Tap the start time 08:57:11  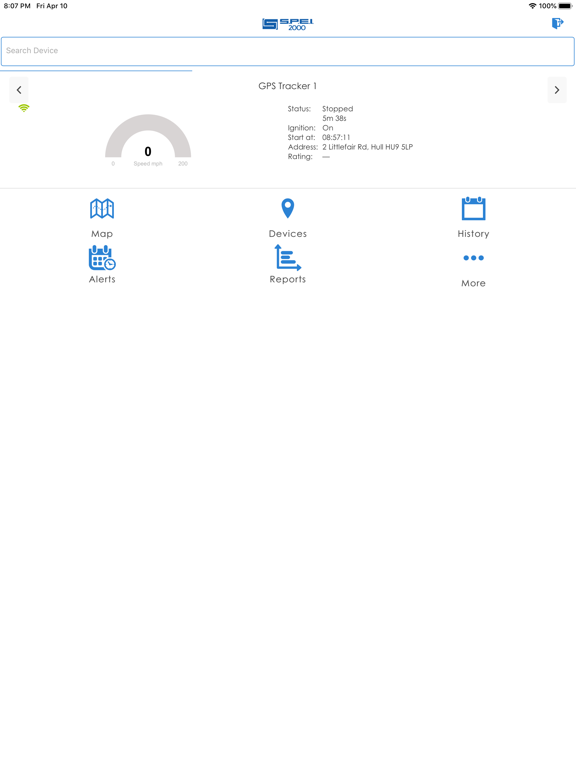pos(336,137)
